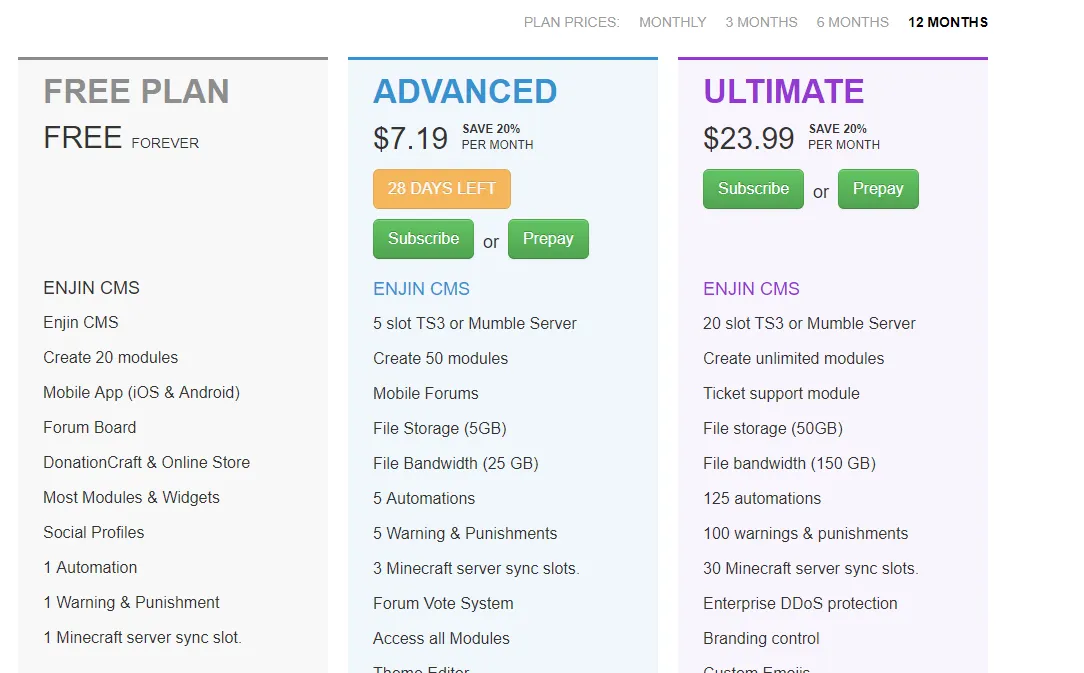Click the Free Plan heading

click(x=136, y=91)
